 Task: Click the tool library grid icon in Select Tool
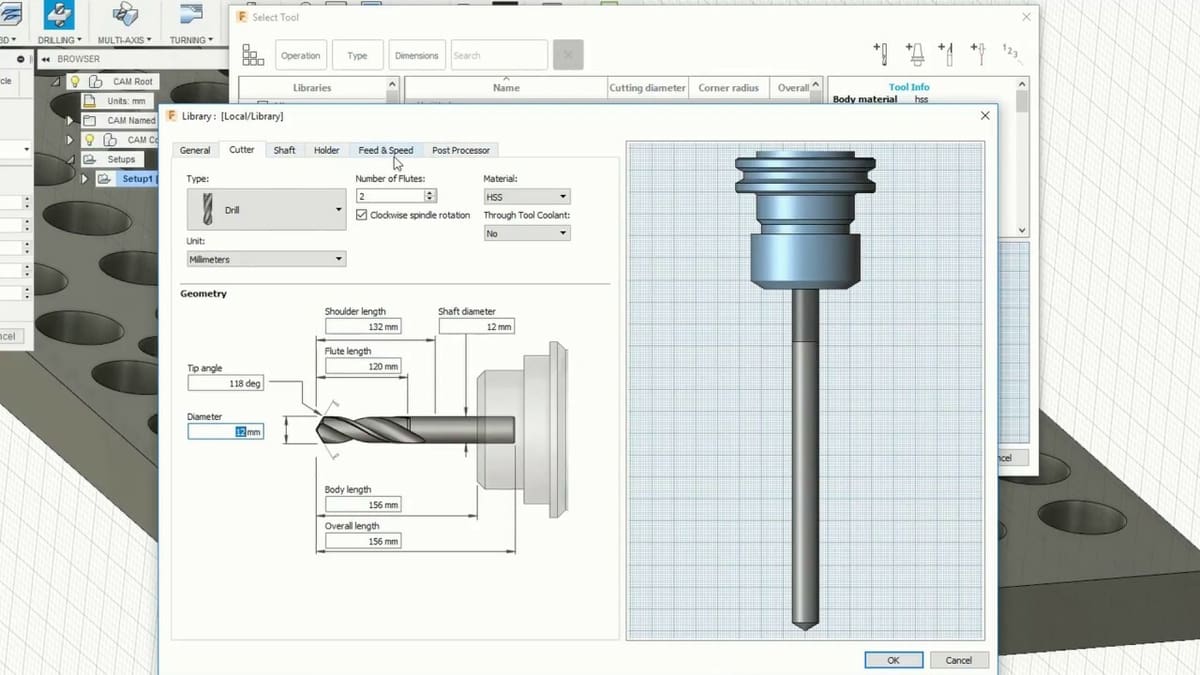point(253,55)
